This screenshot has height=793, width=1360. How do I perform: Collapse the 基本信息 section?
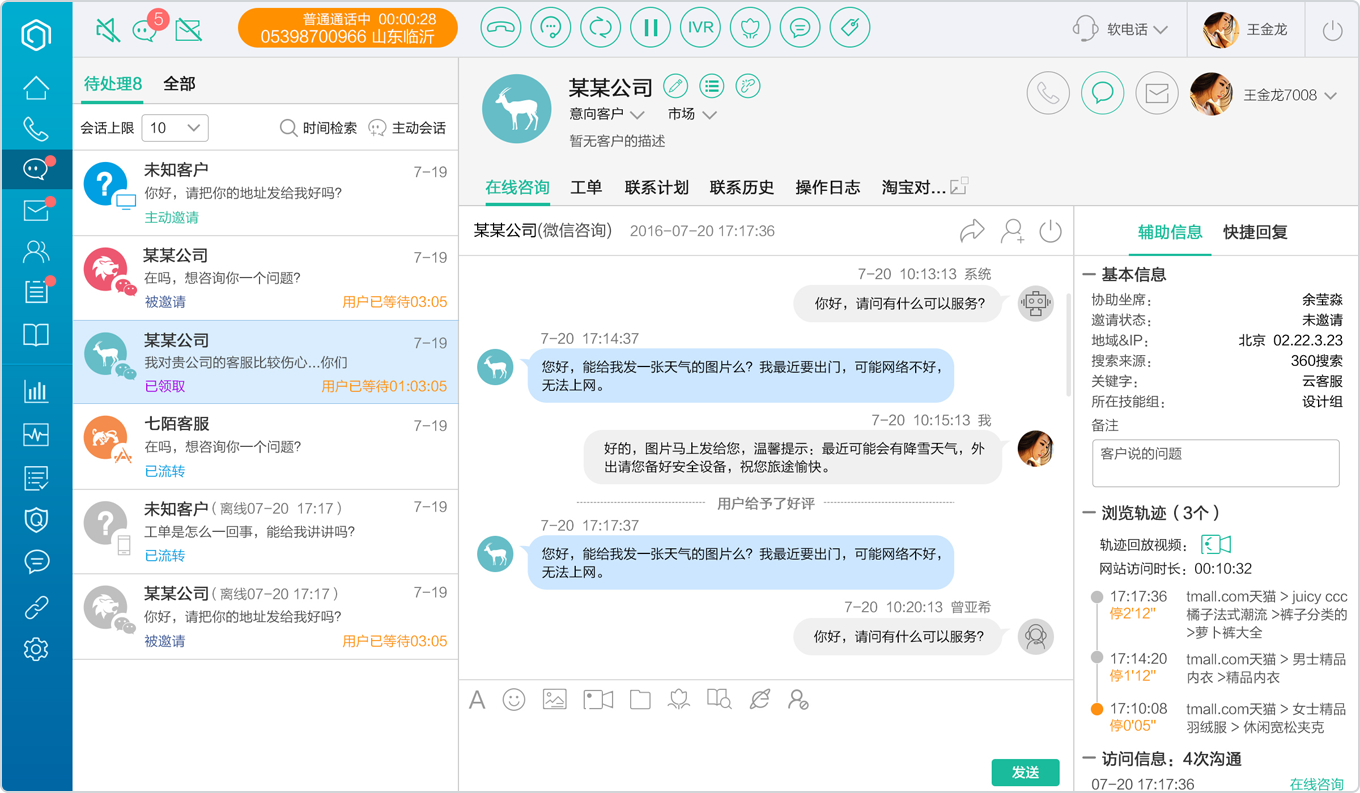coord(1089,274)
